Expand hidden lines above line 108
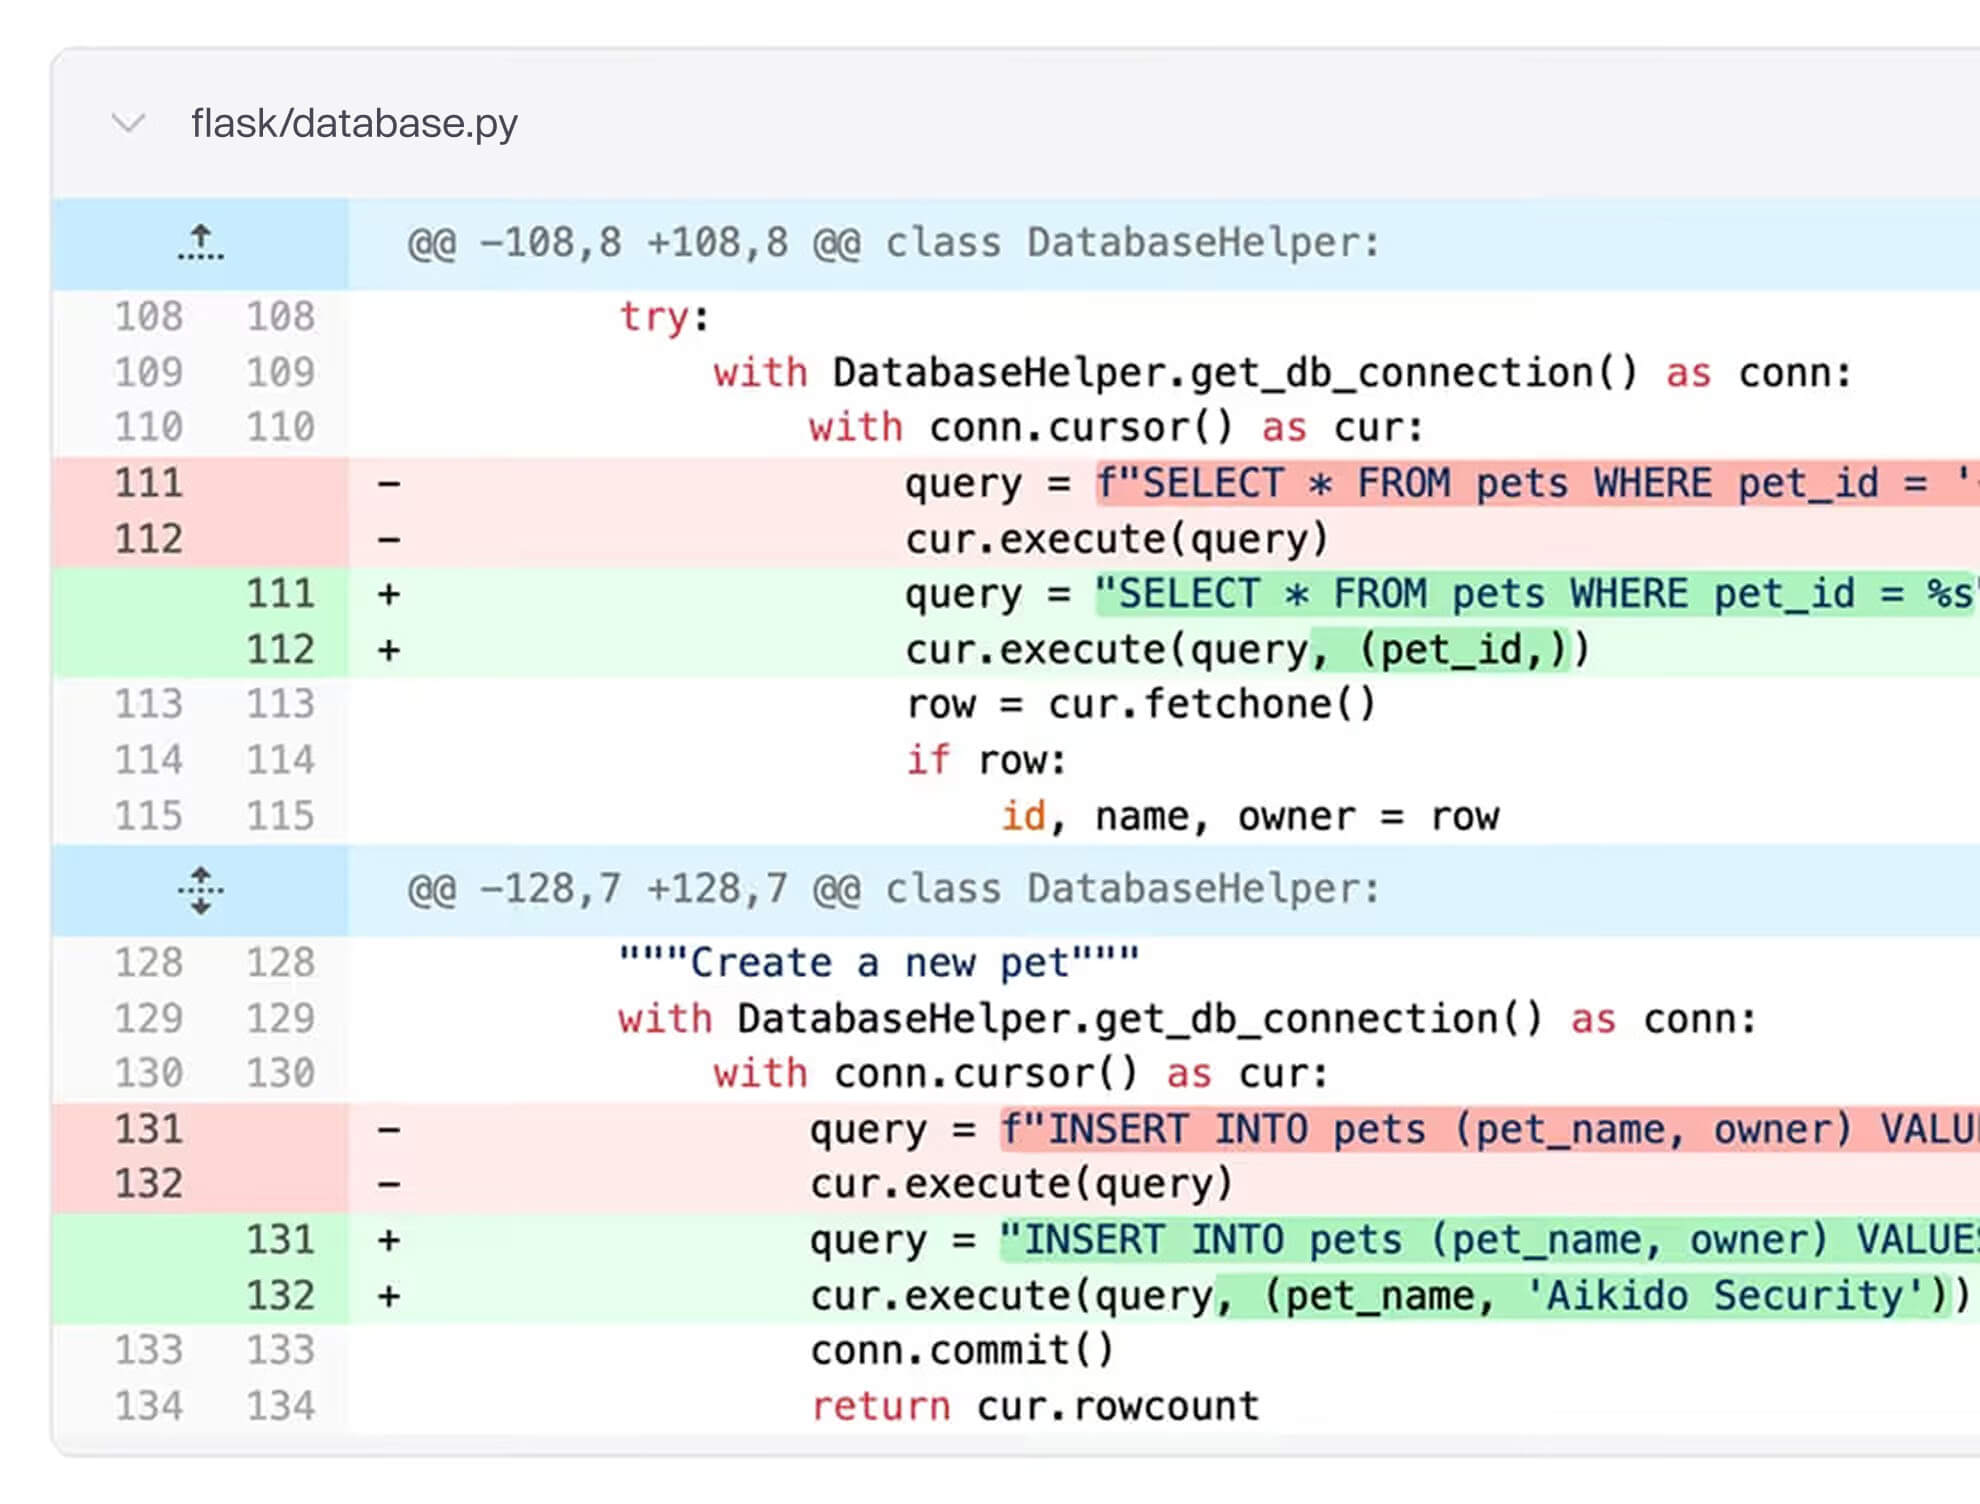Screen dimensions: 1980x1504 (x=200, y=243)
